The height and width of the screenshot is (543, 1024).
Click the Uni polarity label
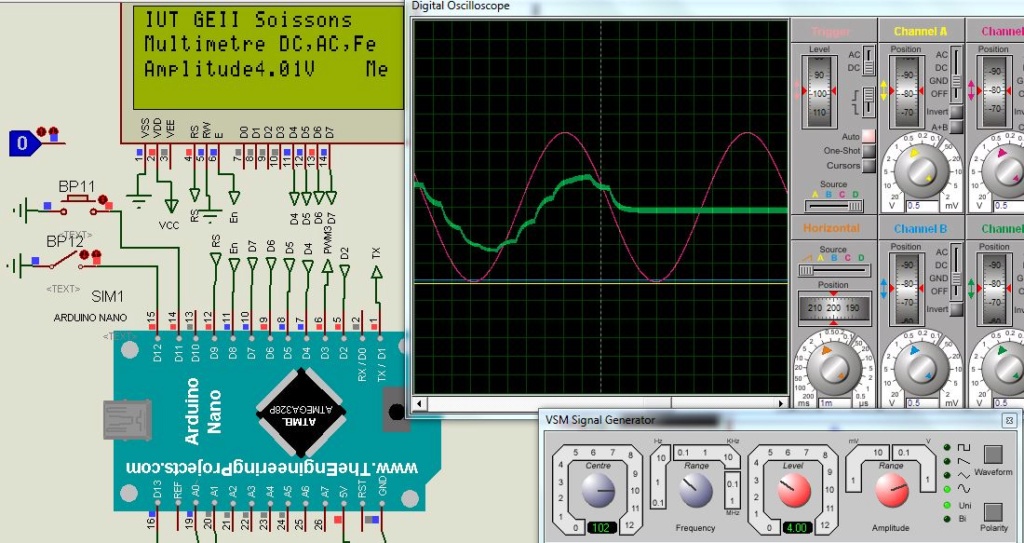(965, 505)
